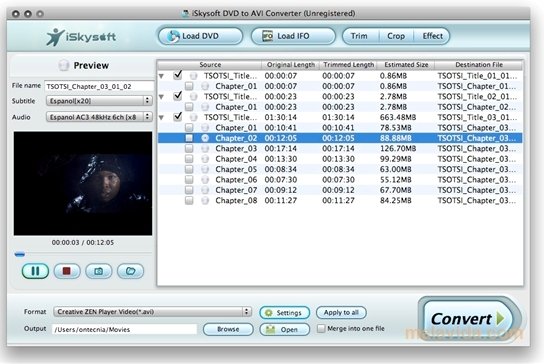Click the 126.70MB estimated size cell
Viewport: 544px width, 364px height.
coord(398,149)
